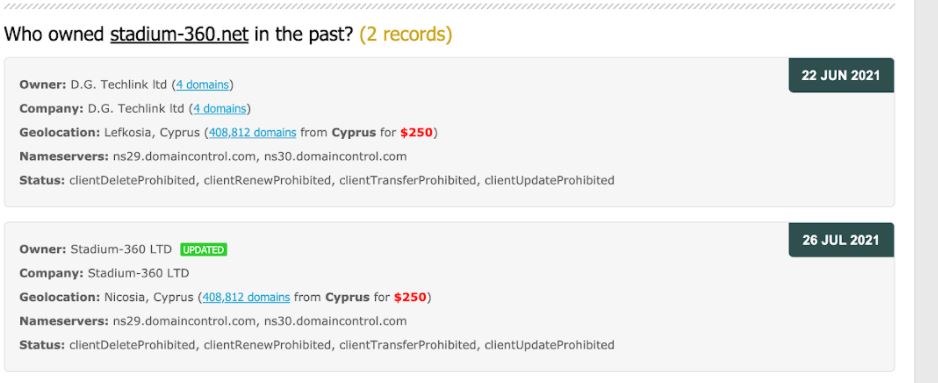Click the Lefkosia, Cyprus geolocation text

tap(152, 133)
